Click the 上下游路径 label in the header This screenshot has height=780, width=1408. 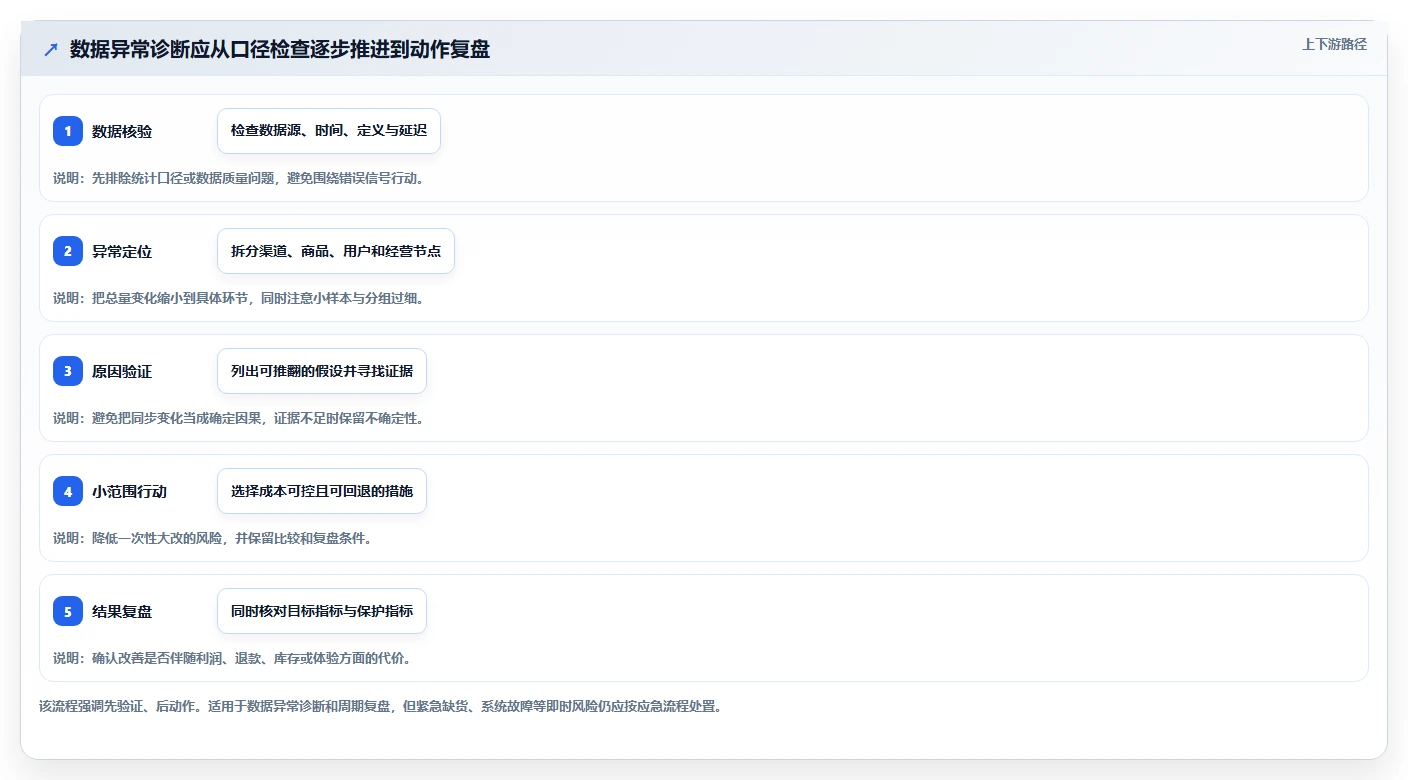click(1334, 44)
